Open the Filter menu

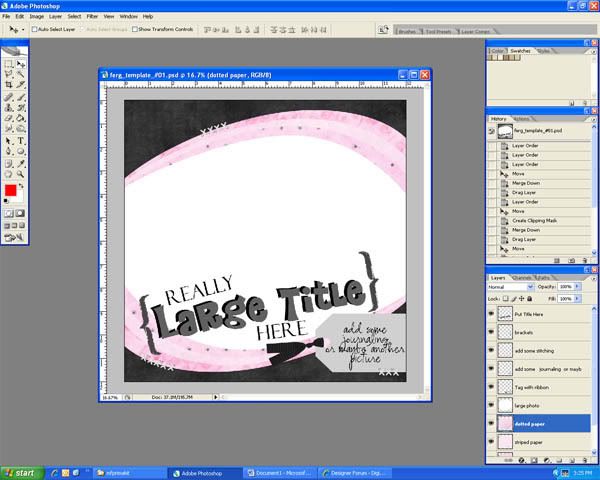point(92,17)
